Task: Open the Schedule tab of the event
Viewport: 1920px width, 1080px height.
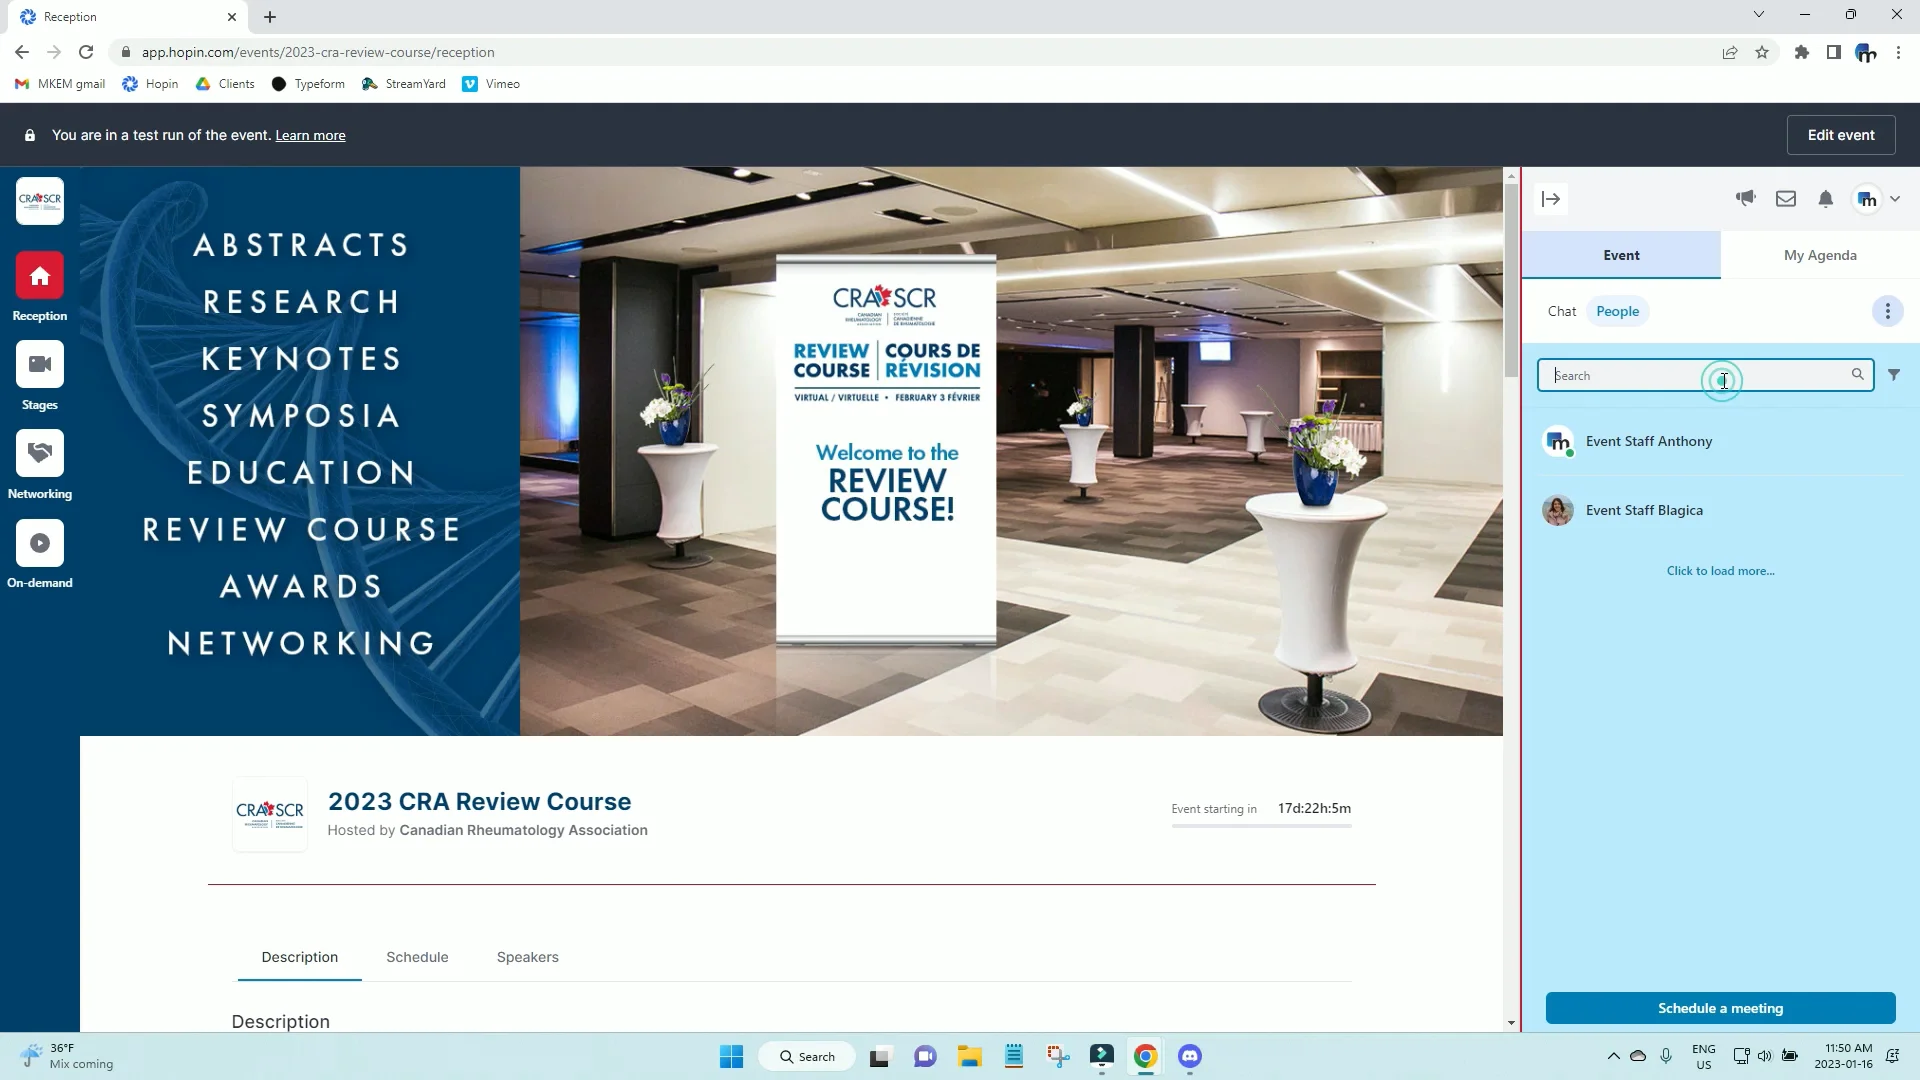Action: point(417,957)
